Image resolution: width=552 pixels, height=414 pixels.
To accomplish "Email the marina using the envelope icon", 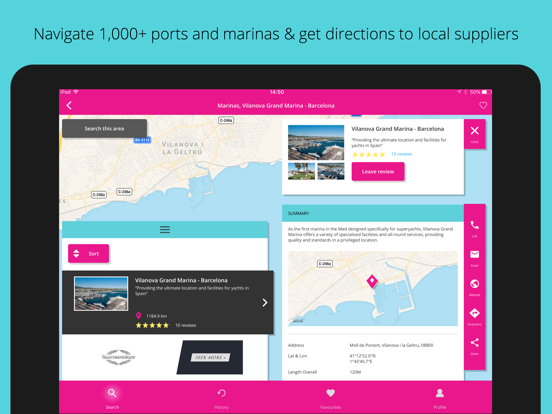I will click(475, 254).
